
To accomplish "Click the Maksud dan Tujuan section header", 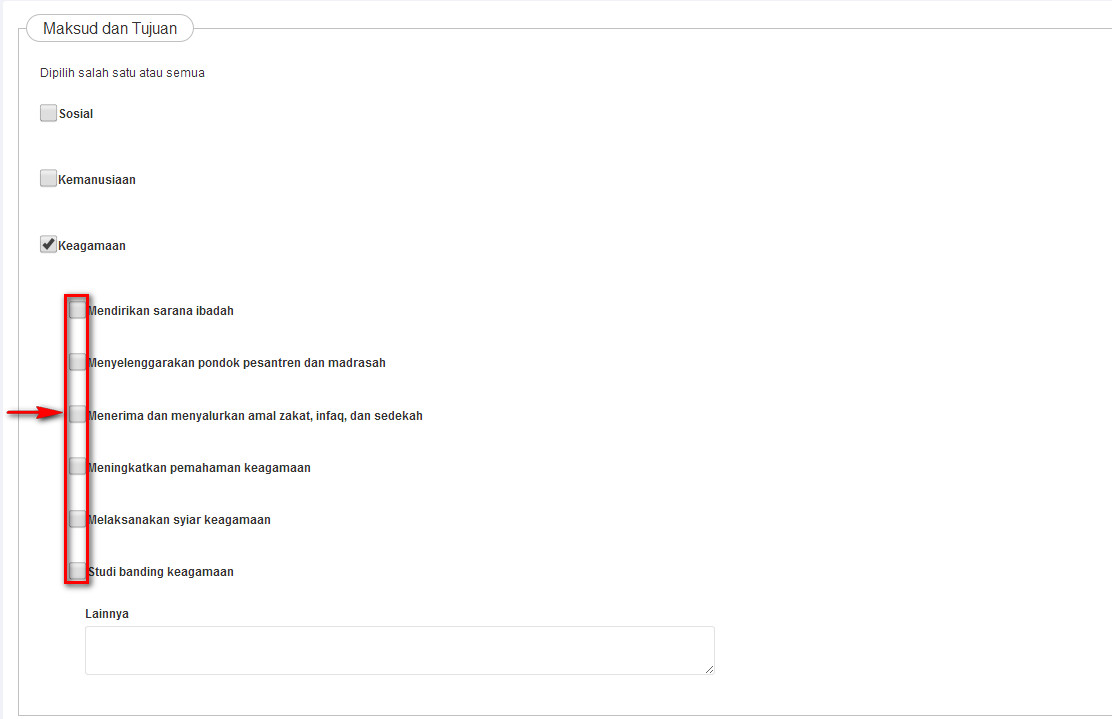I will pos(110,29).
